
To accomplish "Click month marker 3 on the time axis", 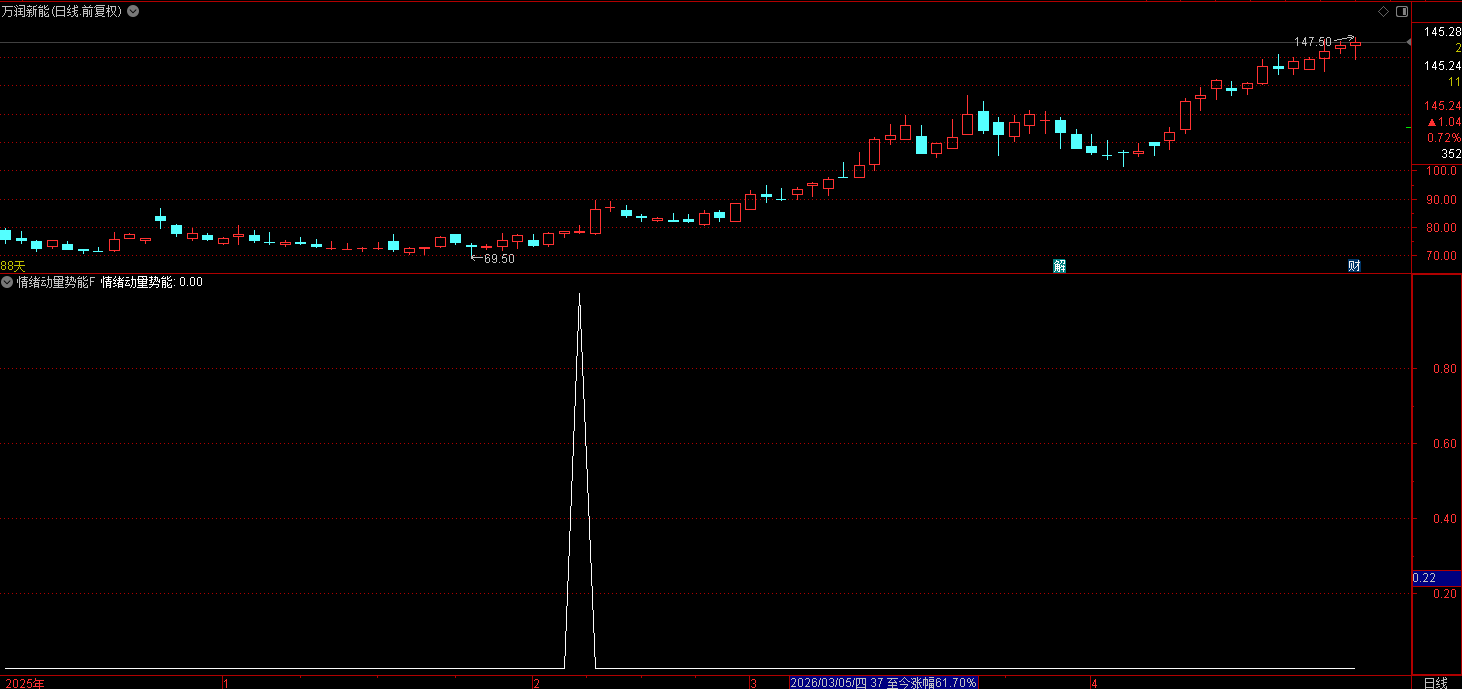I will point(753,683).
